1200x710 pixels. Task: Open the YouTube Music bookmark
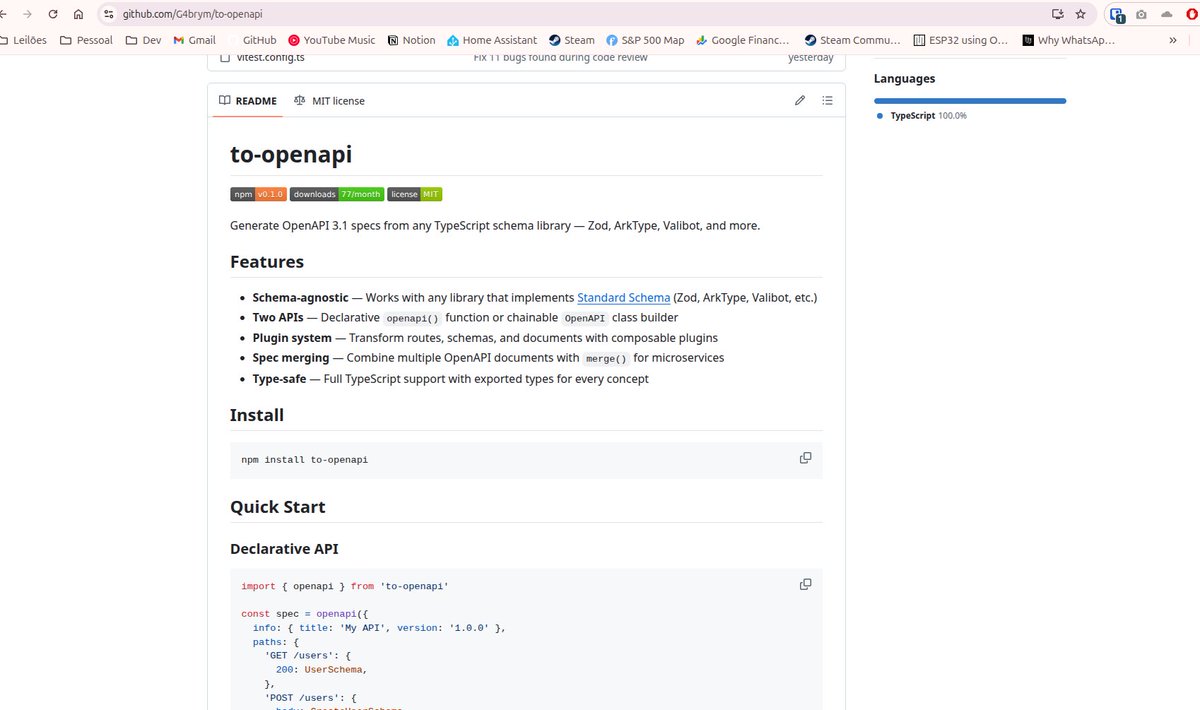click(332, 40)
